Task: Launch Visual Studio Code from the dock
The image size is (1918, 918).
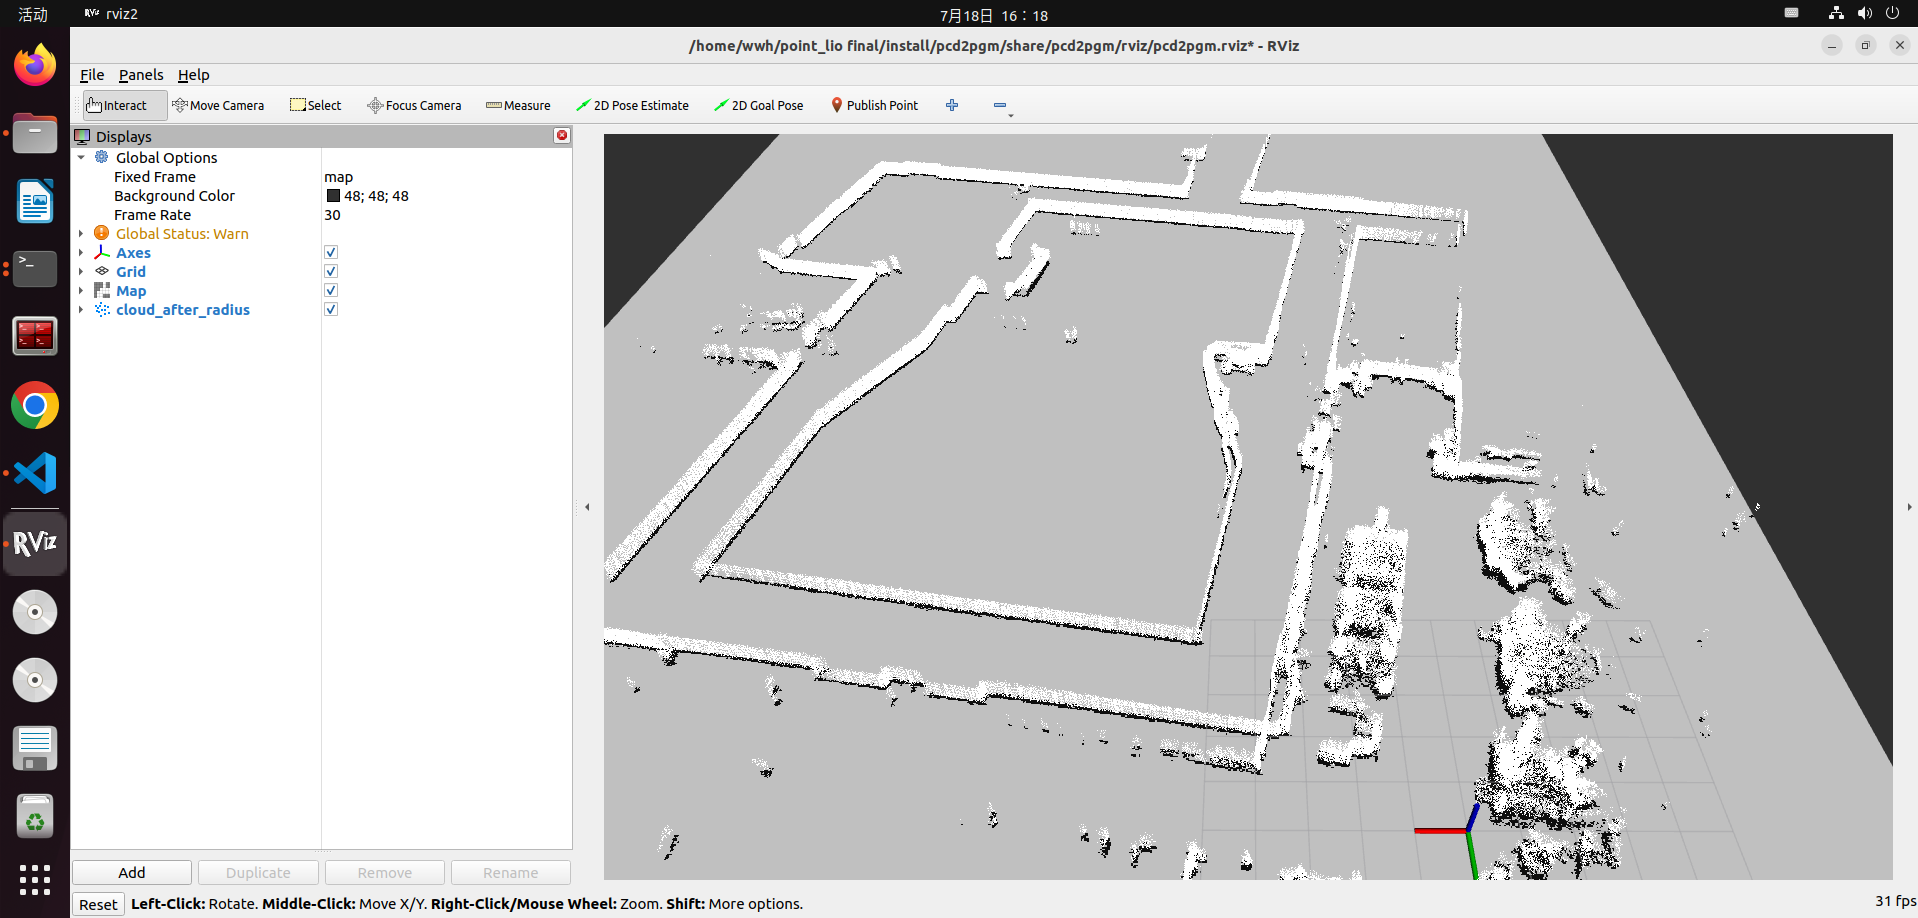Action: point(35,472)
